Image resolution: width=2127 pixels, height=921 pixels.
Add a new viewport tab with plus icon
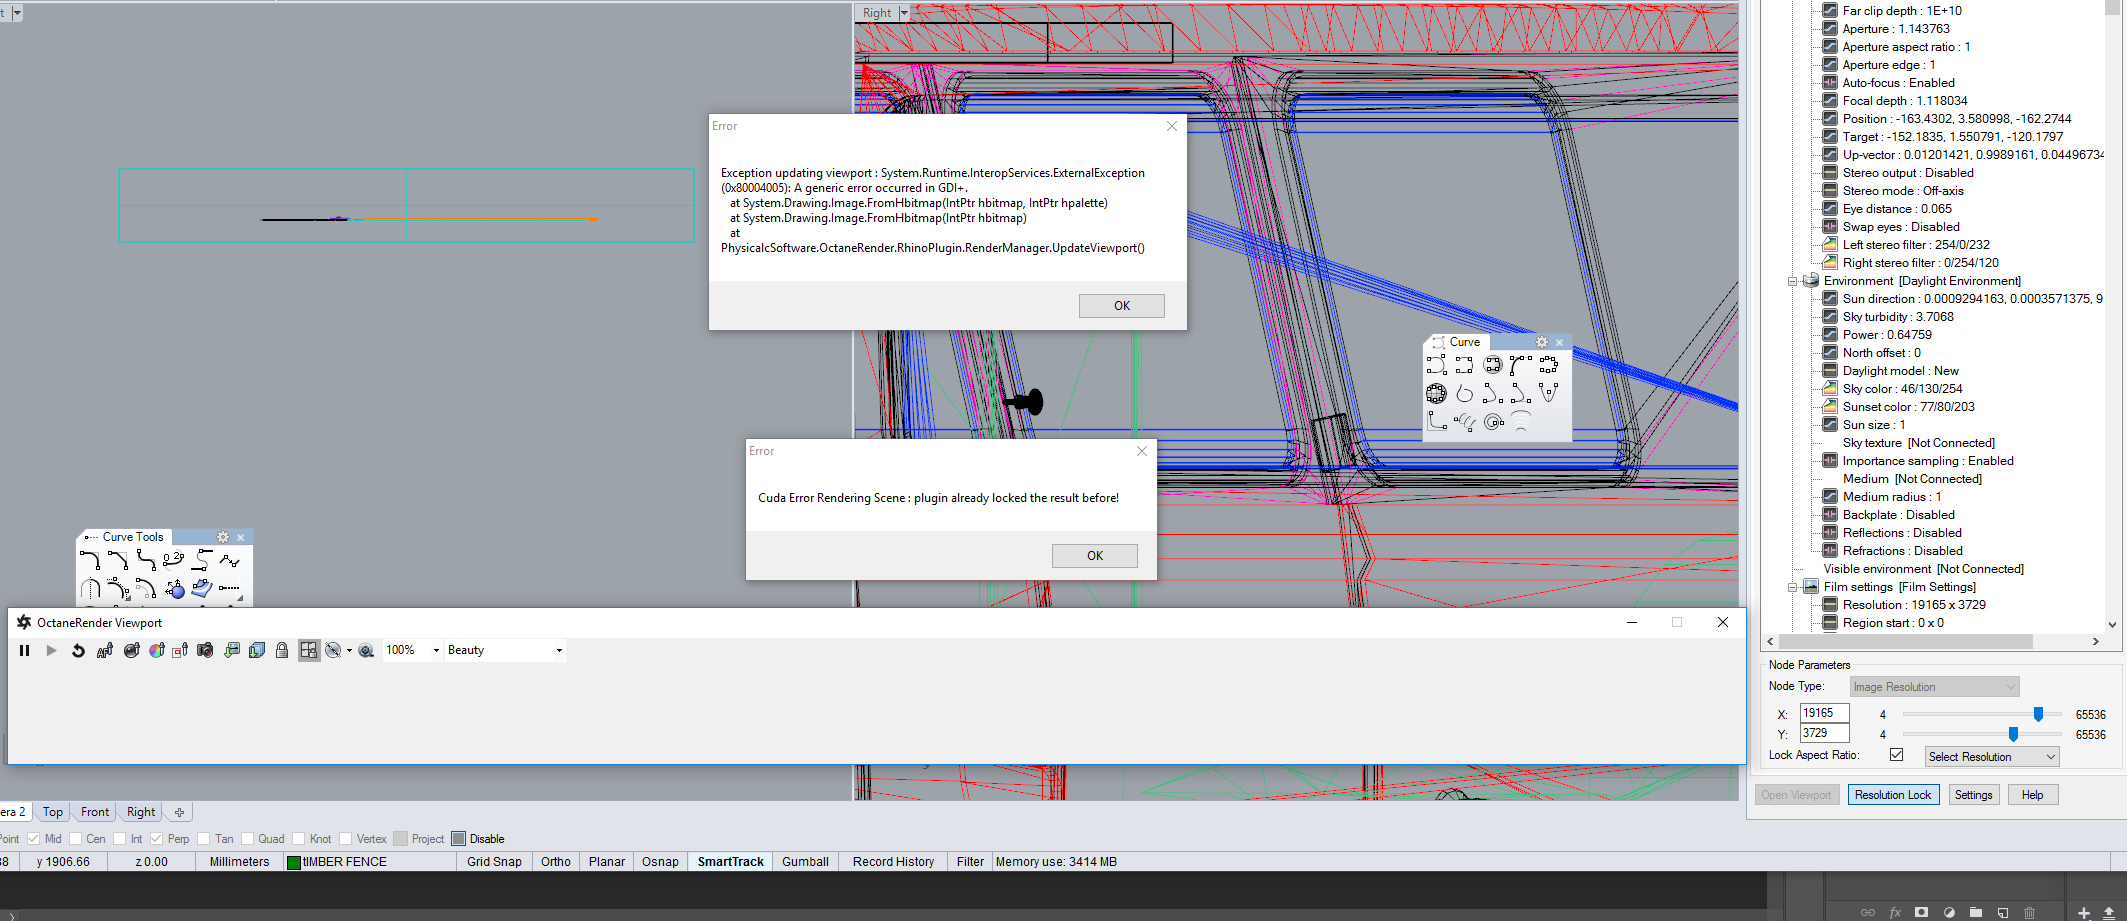[179, 812]
